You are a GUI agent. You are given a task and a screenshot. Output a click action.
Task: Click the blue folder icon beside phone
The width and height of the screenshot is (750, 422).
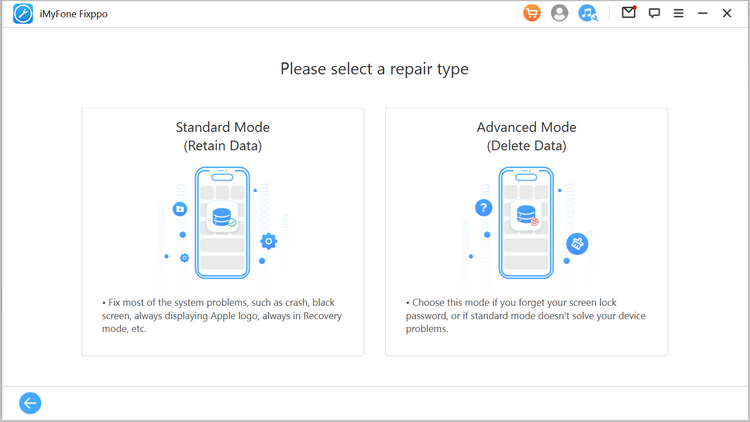[x=180, y=209]
